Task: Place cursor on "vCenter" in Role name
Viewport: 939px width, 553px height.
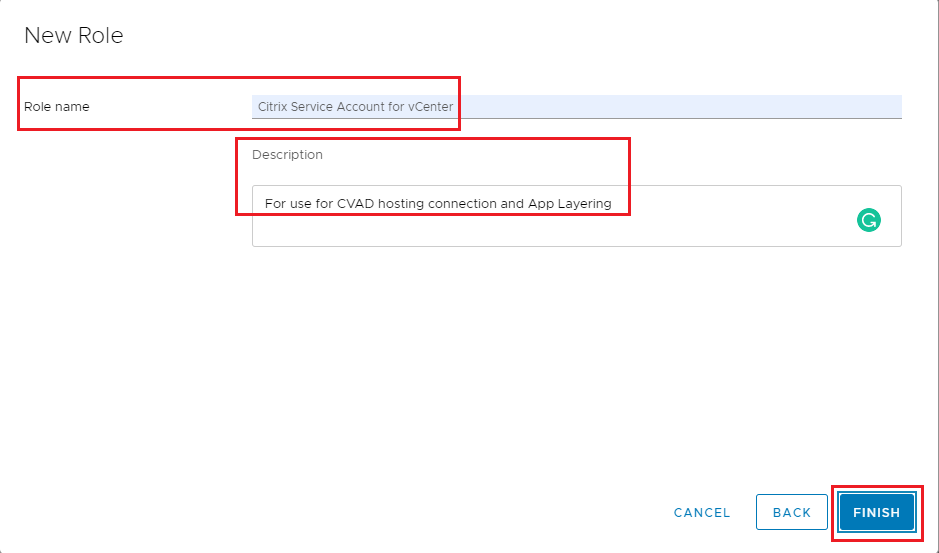Action: pos(431,106)
